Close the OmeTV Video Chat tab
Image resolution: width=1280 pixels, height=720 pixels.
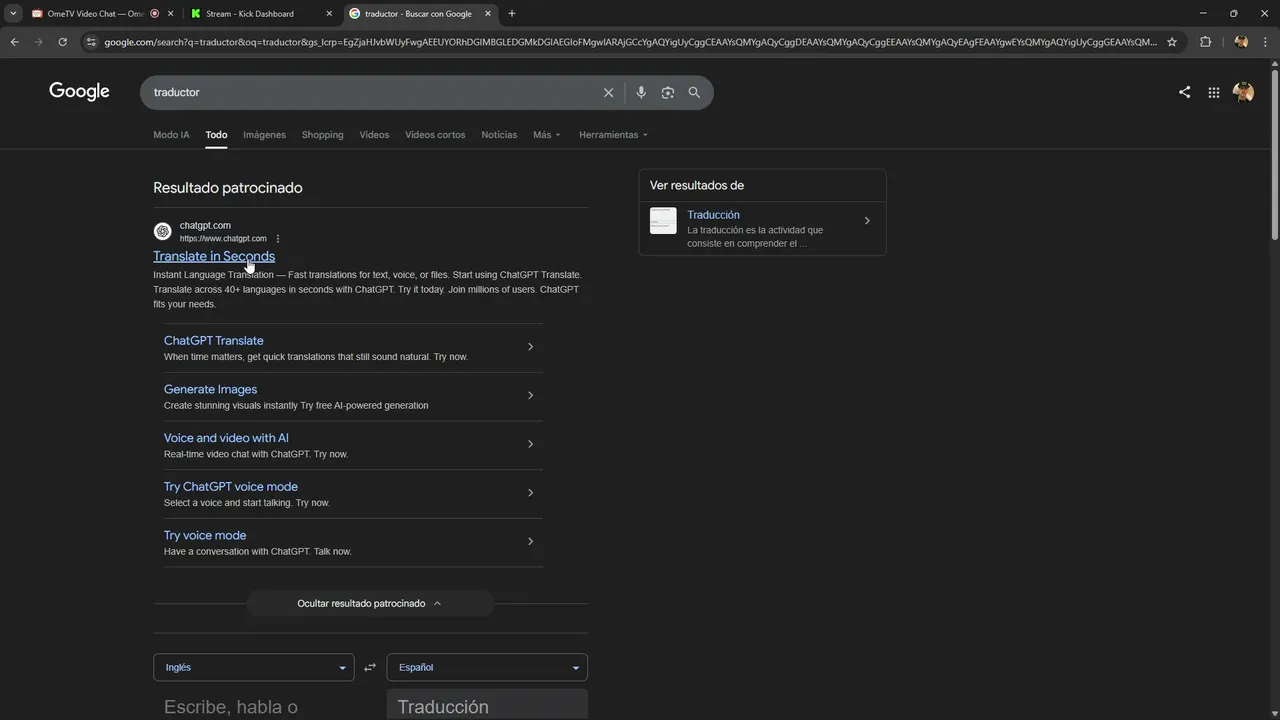point(170,14)
